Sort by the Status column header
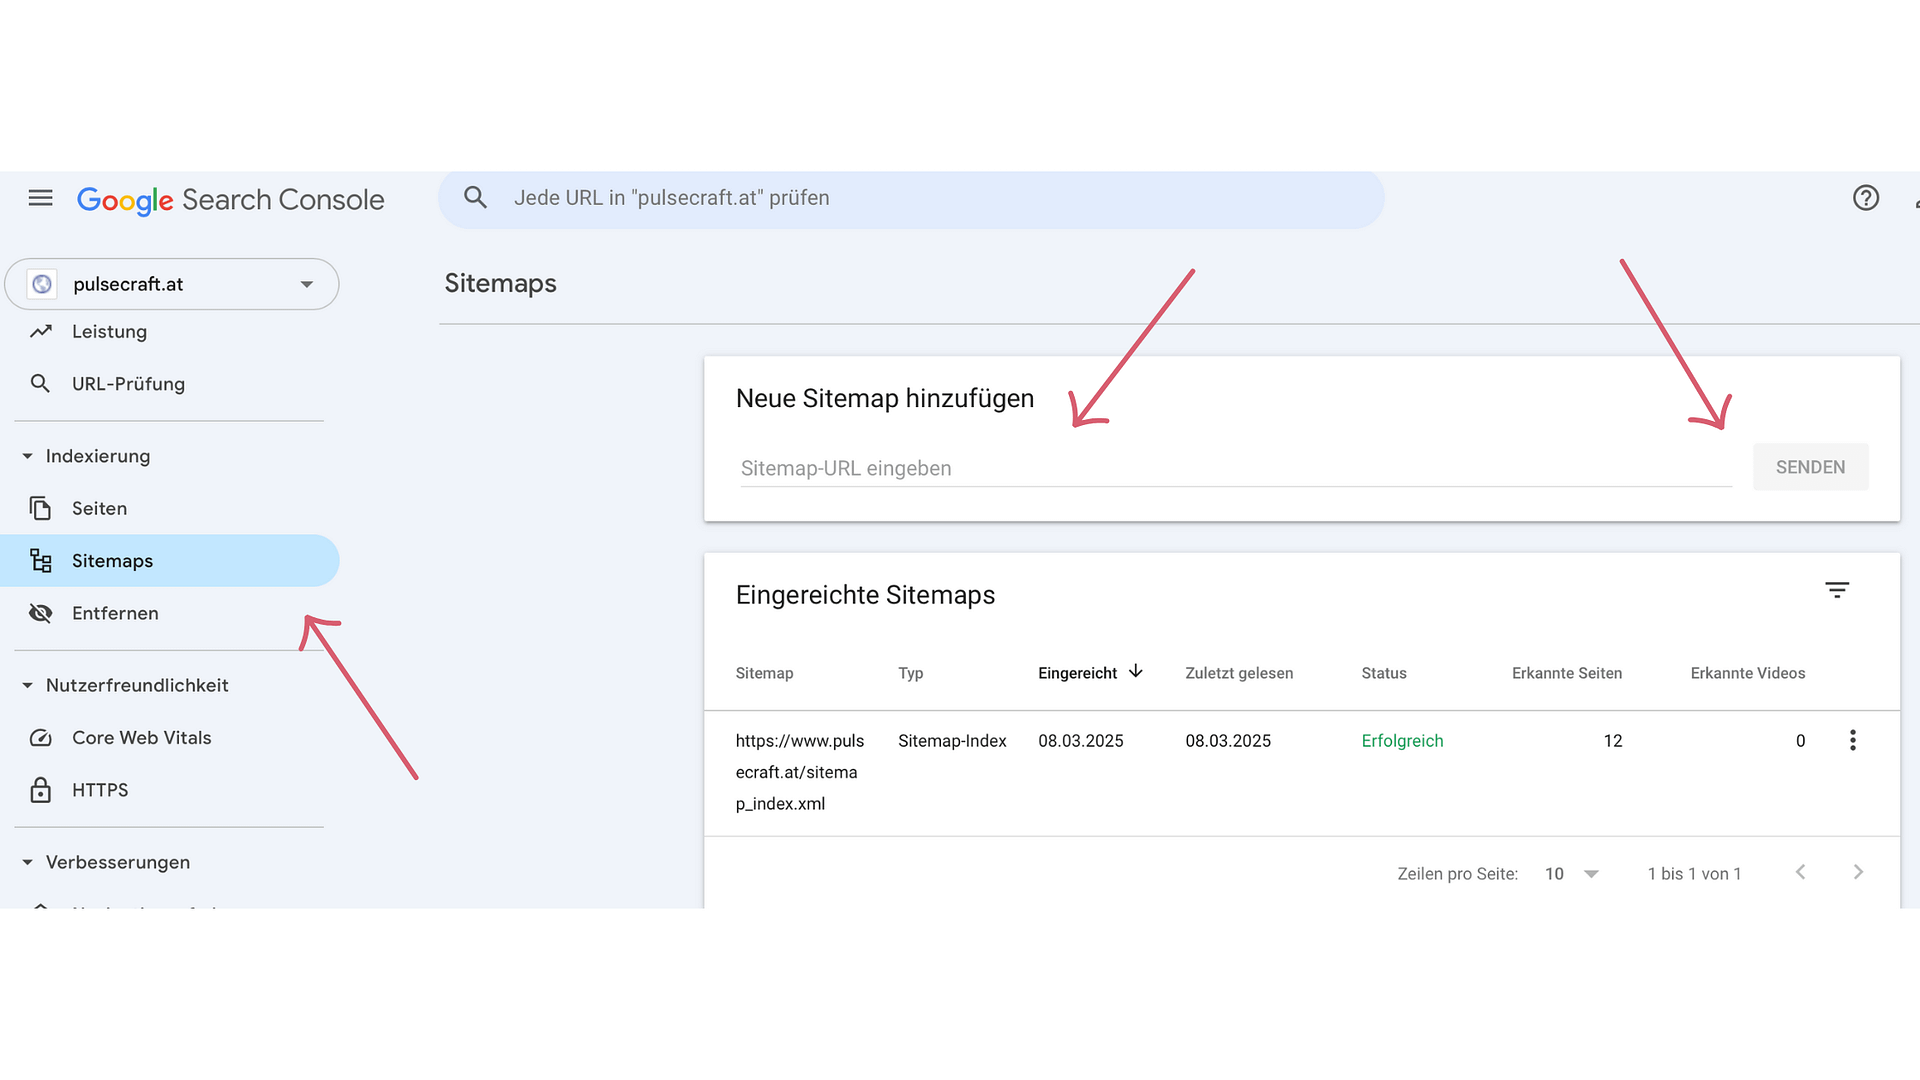 (x=1384, y=673)
